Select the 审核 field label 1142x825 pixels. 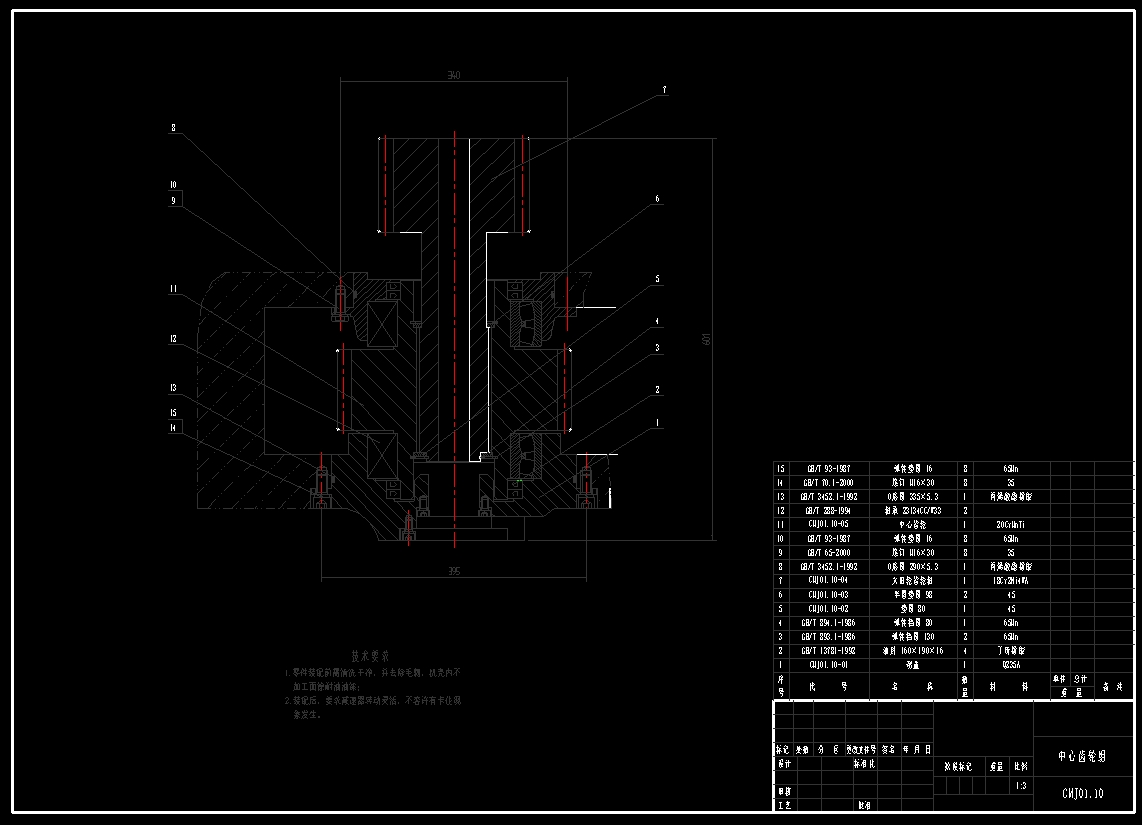[784, 792]
